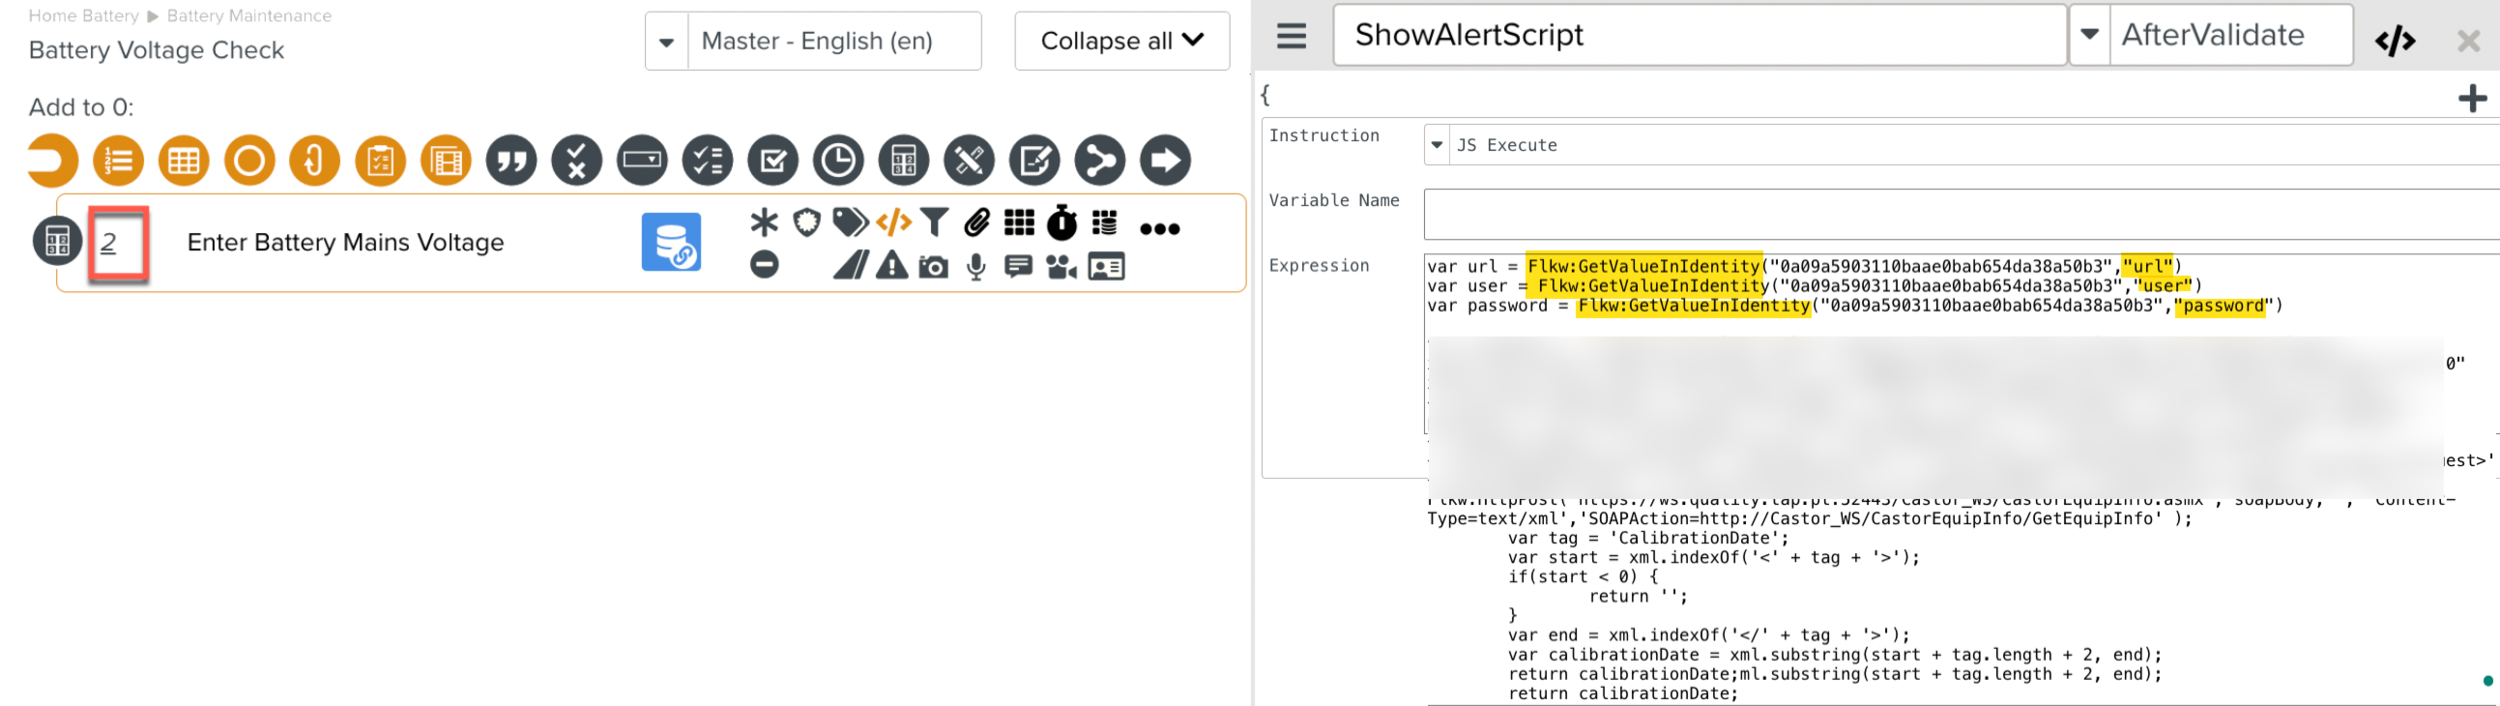Screen dimensions: 2500x706
Task: Open the Master - English language dropdown
Action: pos(667,42)
